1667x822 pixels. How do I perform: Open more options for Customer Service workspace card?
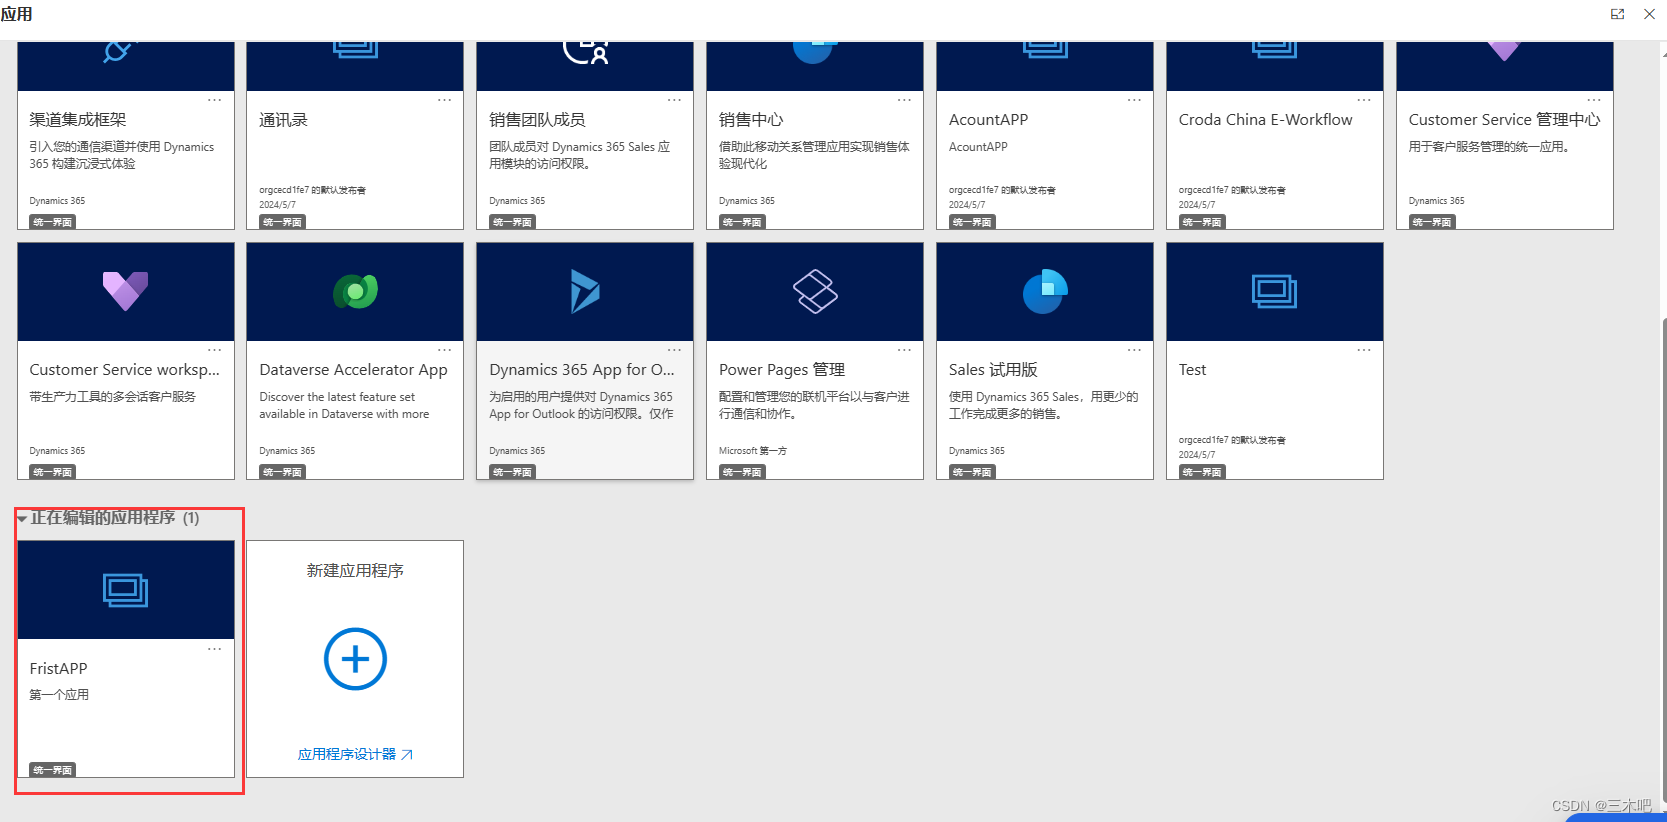[214, 350]
